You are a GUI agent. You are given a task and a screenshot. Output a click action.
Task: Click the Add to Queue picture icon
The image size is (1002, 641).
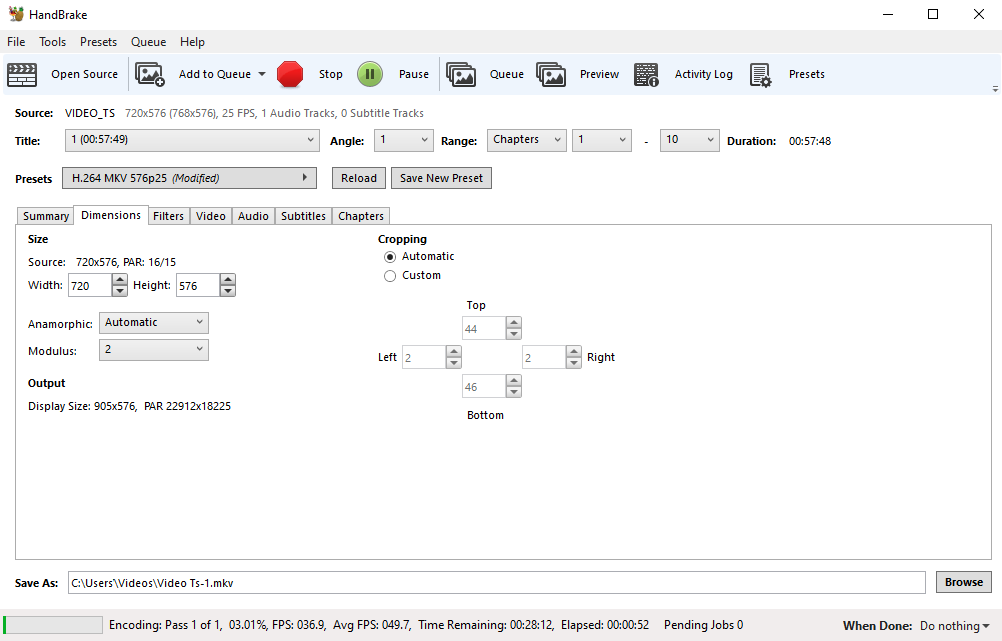[150, 75]
